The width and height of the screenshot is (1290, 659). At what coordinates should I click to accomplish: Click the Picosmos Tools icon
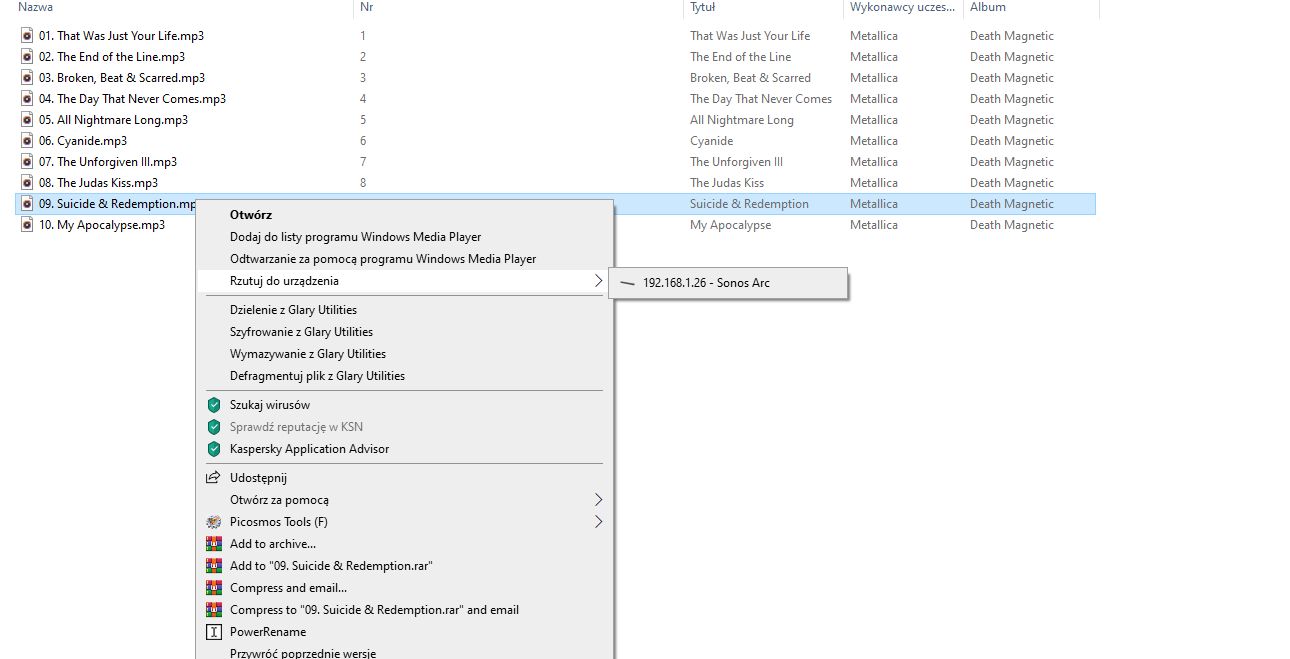point(213,522)
